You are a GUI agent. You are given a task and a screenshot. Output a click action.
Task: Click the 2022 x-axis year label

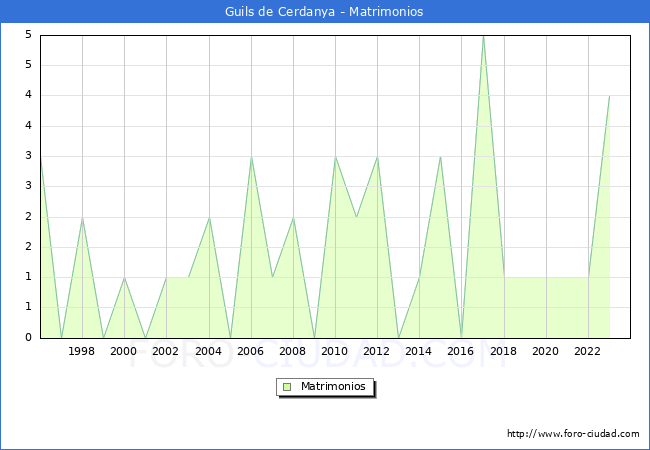point(588,352)
